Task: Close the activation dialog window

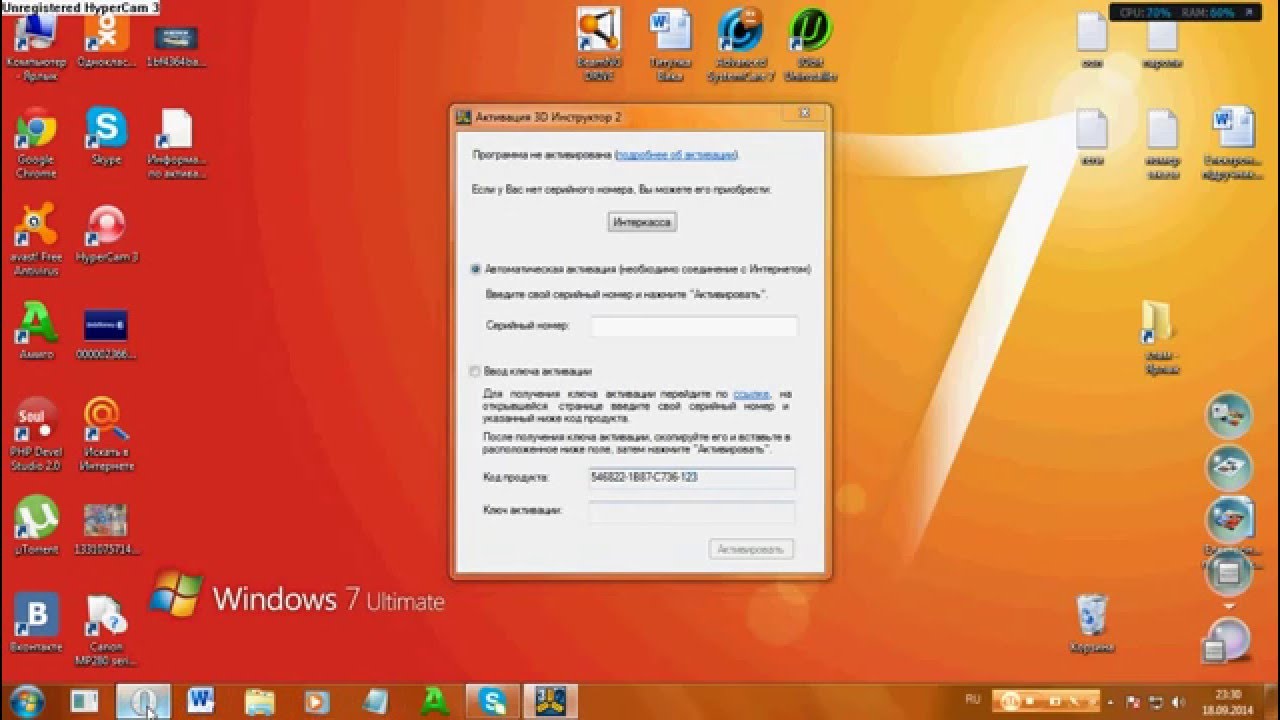Action: tap(804, 115)
